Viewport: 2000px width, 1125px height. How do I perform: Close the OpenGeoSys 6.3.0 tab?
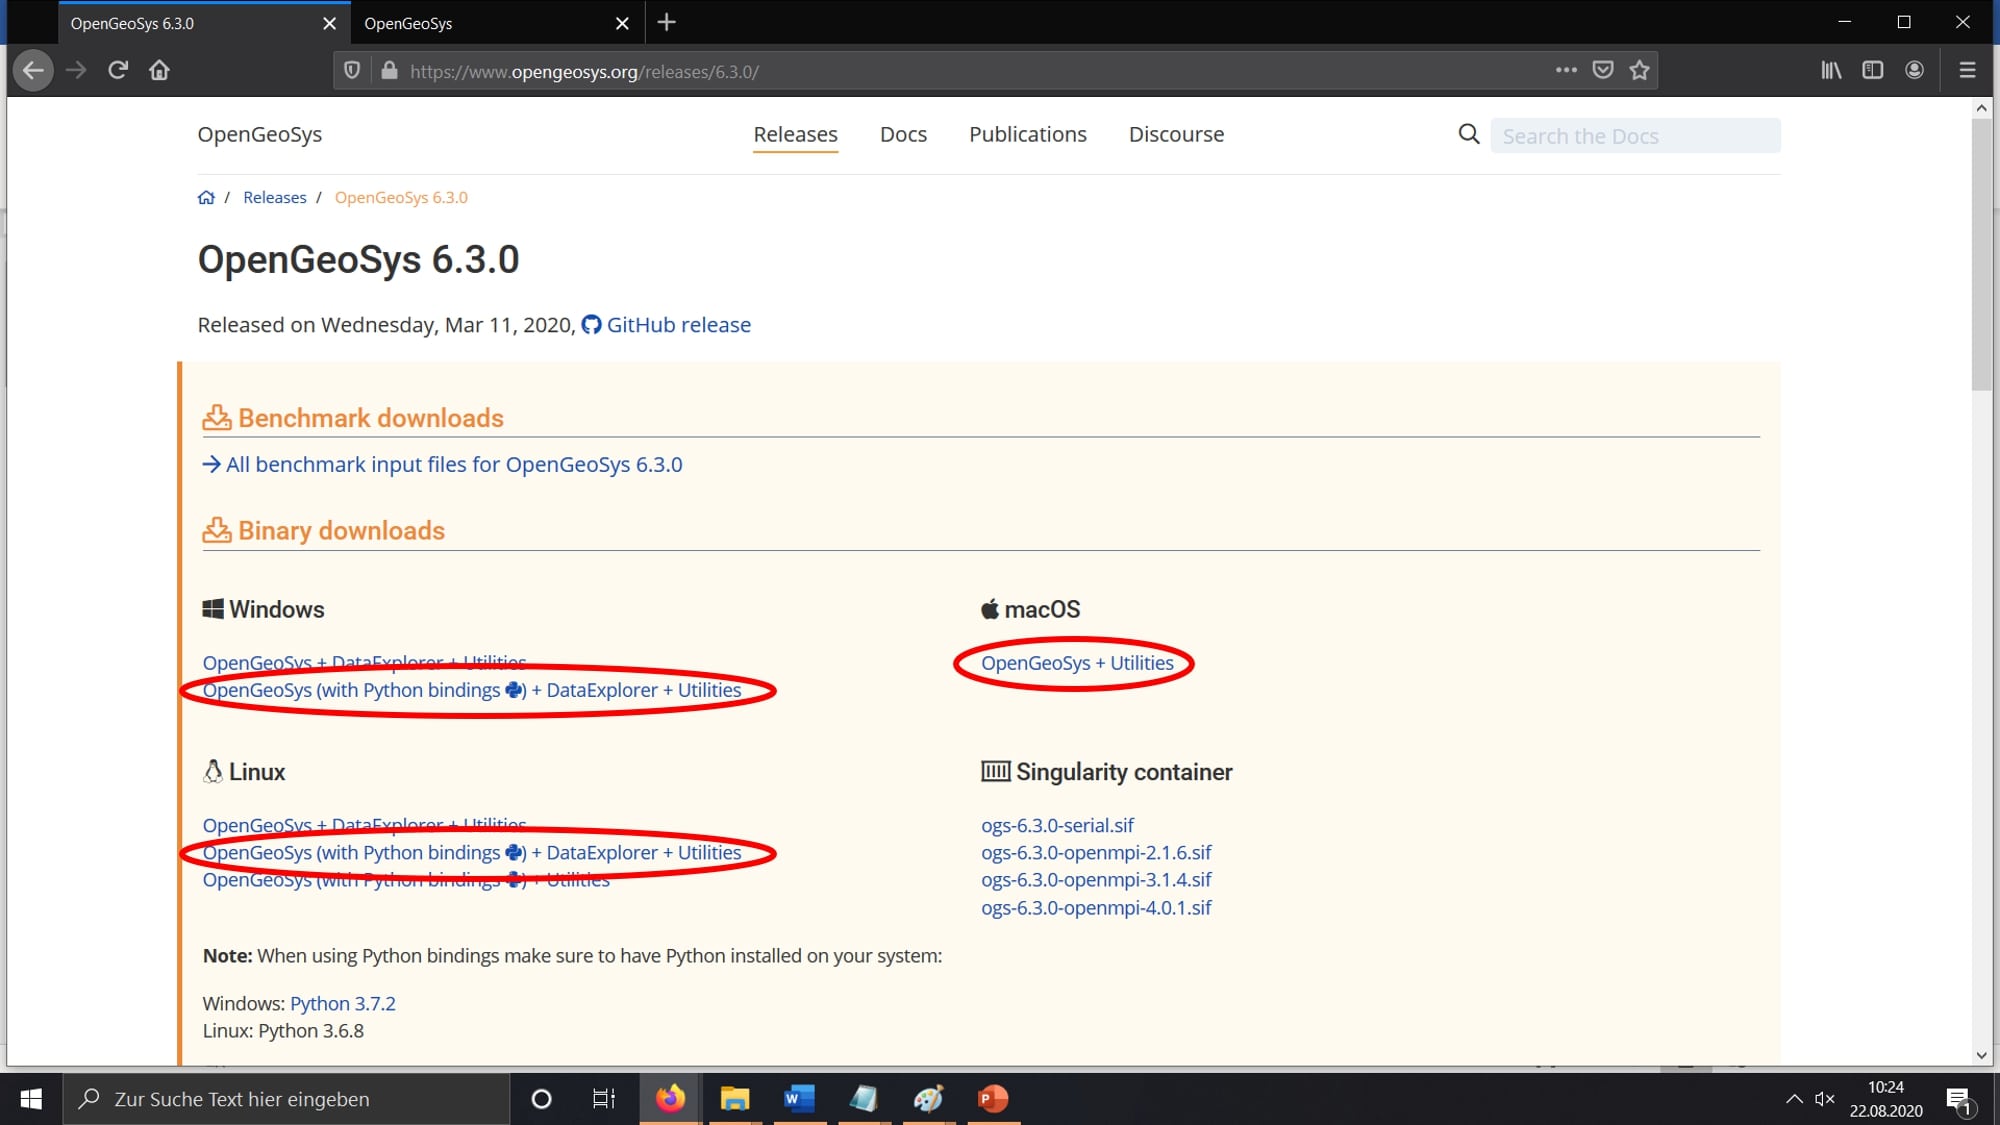click(x=329, y=23)
